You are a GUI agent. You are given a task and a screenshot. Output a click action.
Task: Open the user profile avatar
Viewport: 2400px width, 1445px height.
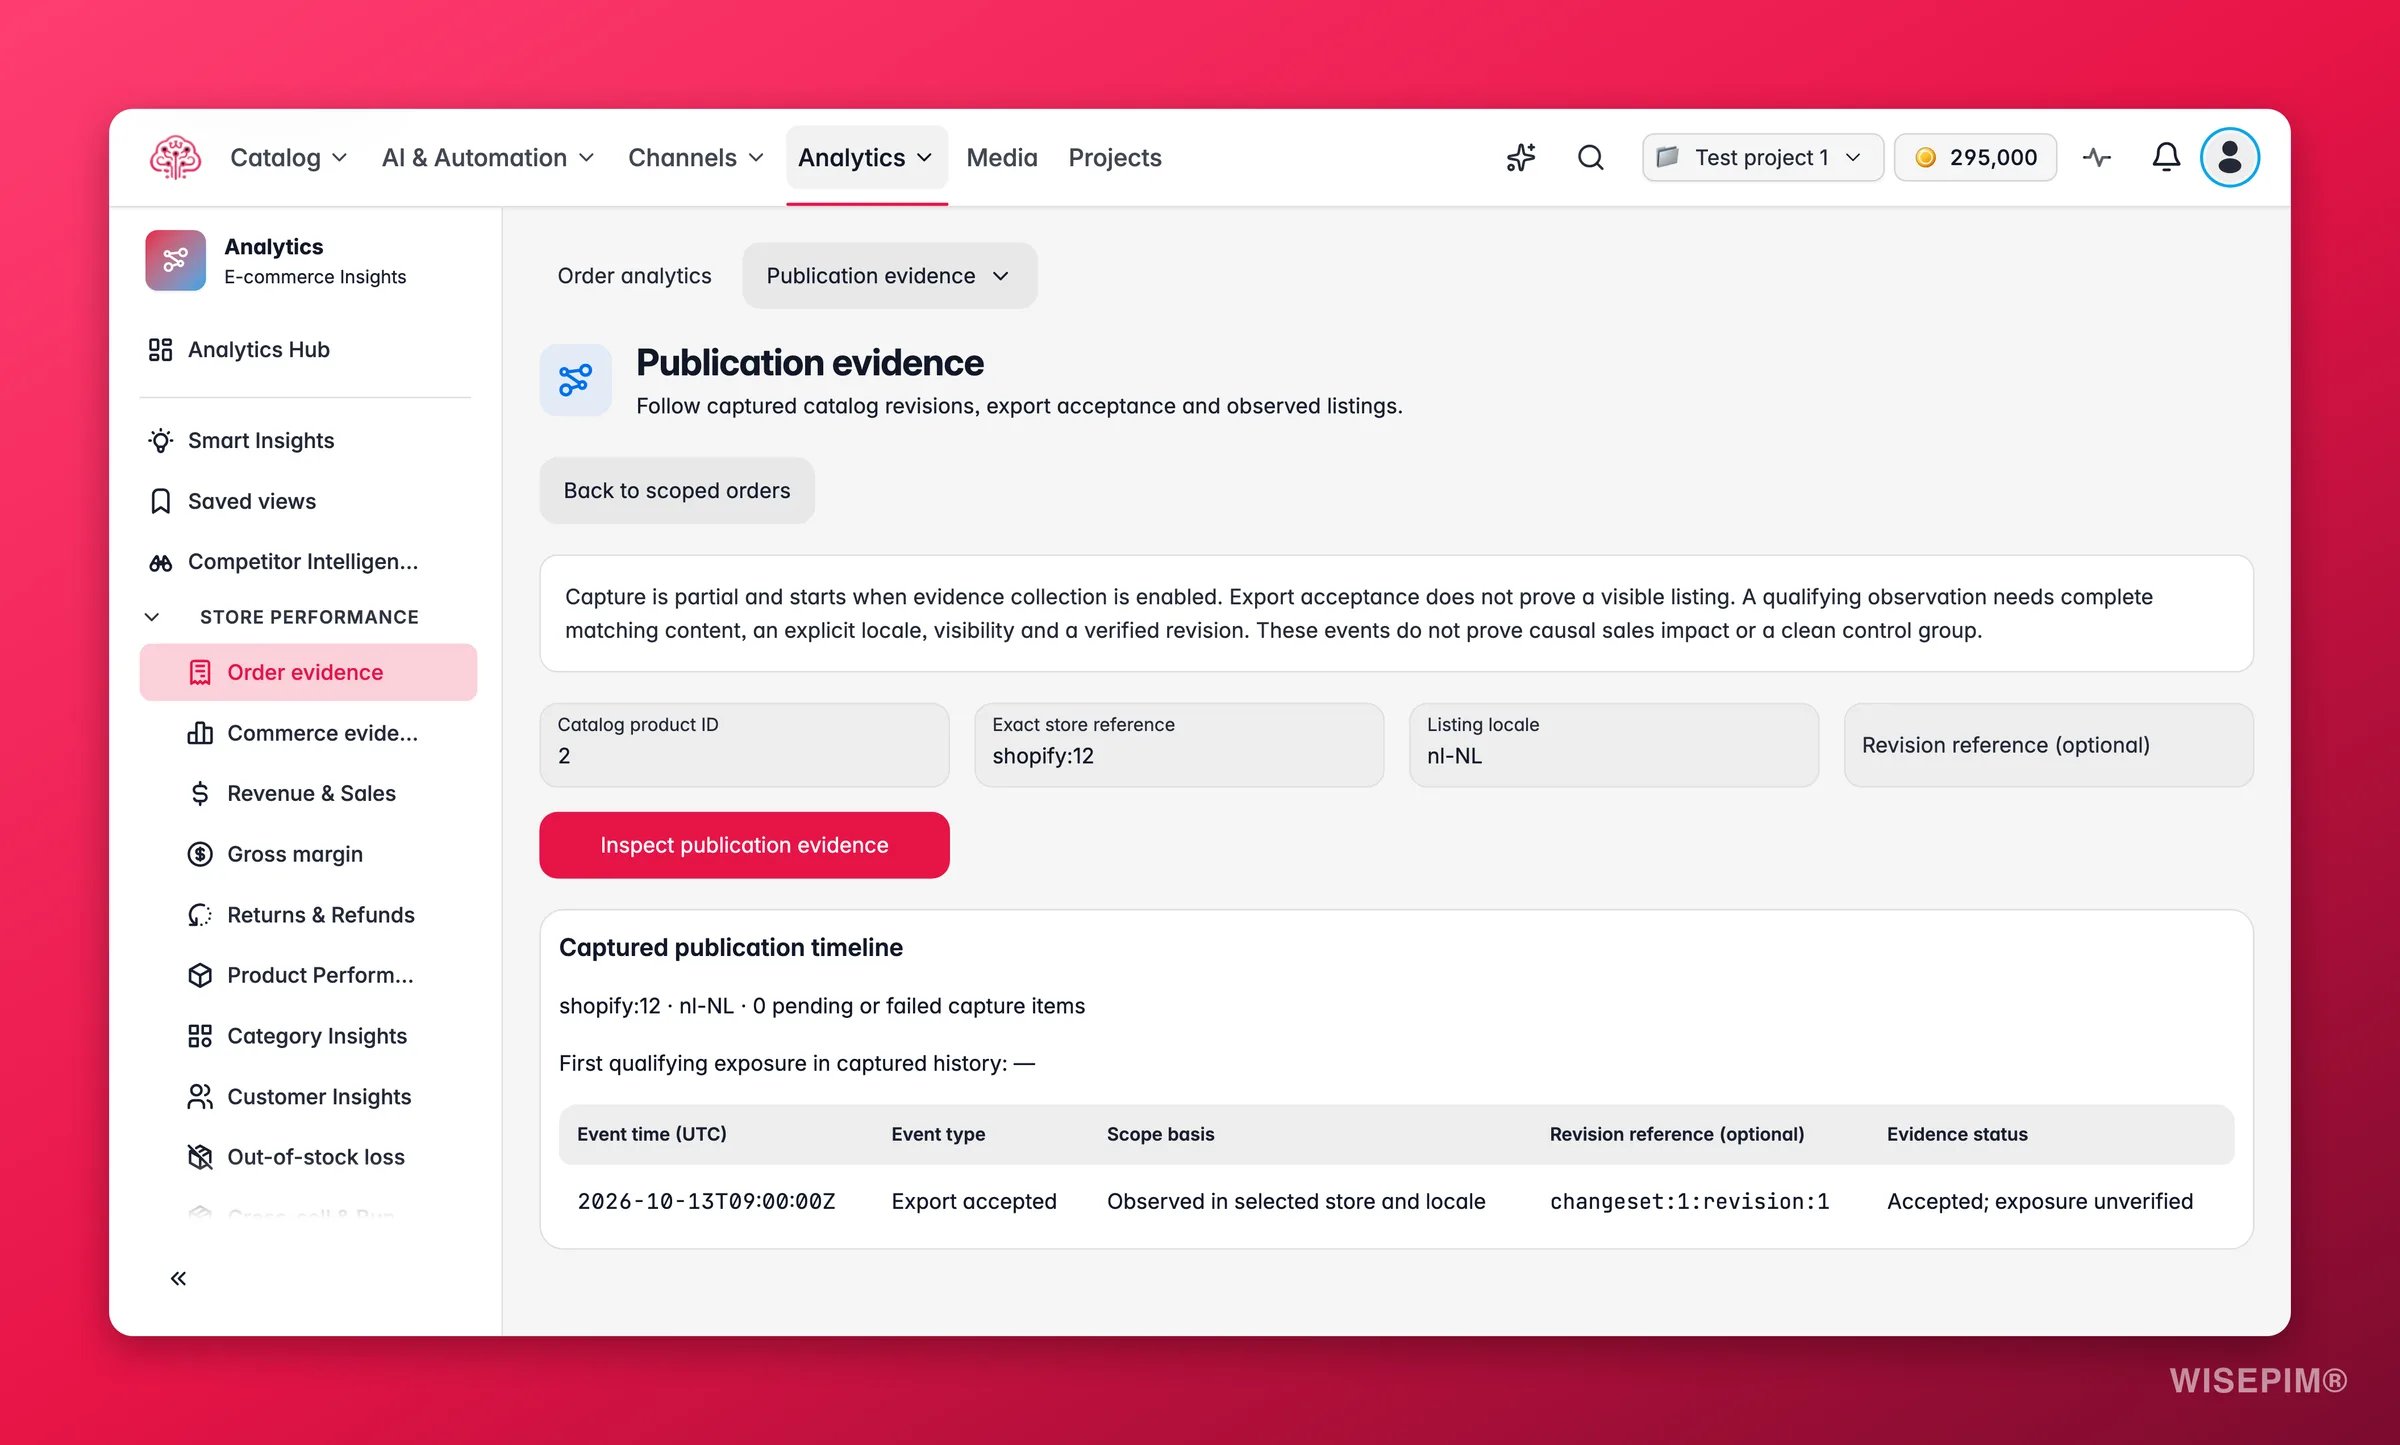click(2229, 157)
